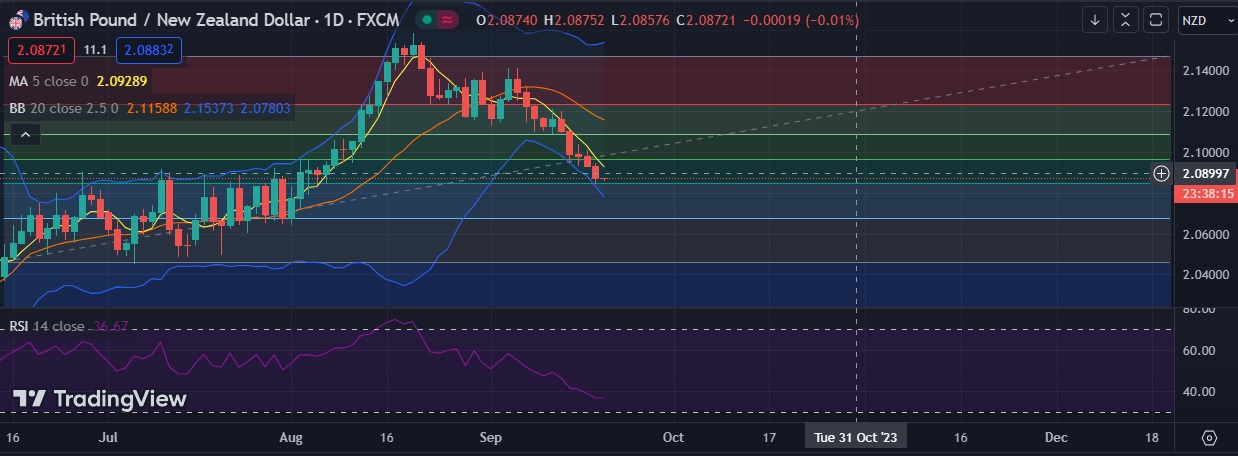
Task: Click the open price O2.08740 value
Action: click(508, 20)
